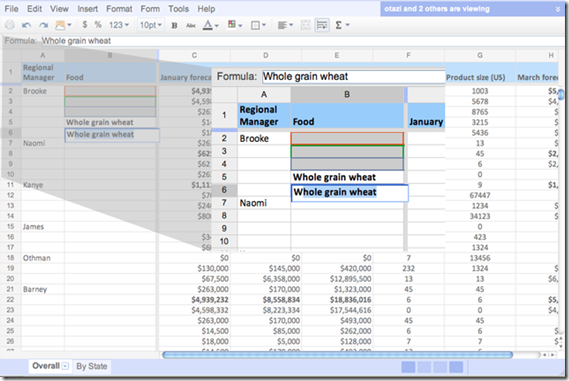Open the Help menu
The image size is (569, 381).
(x=206, y=9)
